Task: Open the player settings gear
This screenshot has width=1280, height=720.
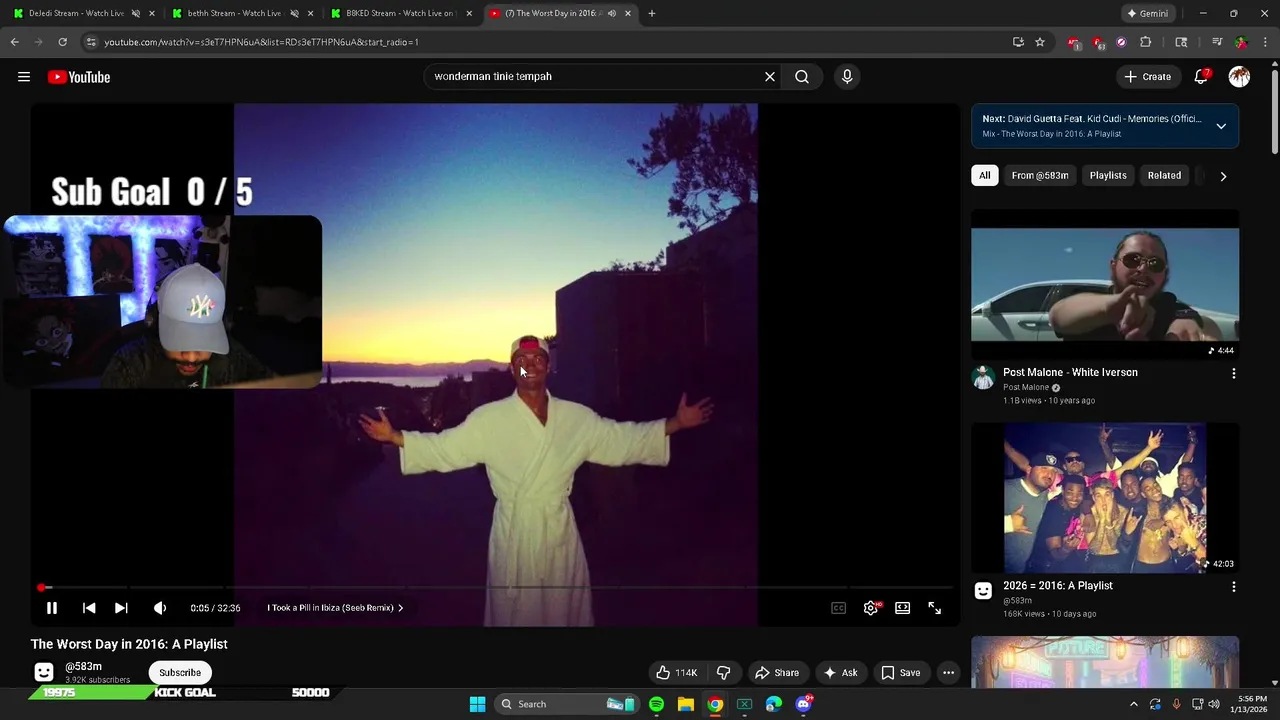Action: [x=871, y=608]
